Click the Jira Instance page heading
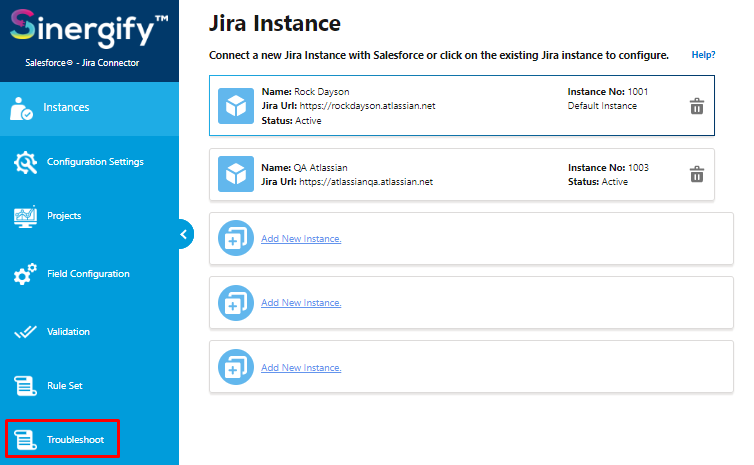 (275, 23)
